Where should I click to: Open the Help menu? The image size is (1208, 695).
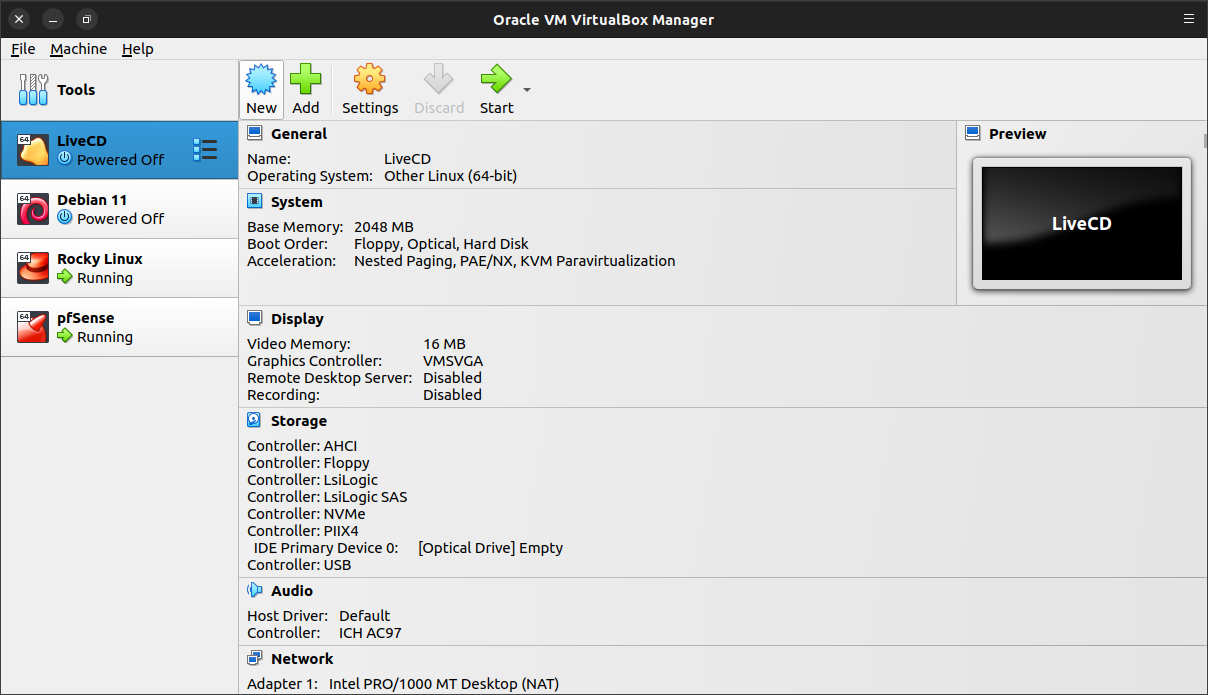tap(138, 48)
